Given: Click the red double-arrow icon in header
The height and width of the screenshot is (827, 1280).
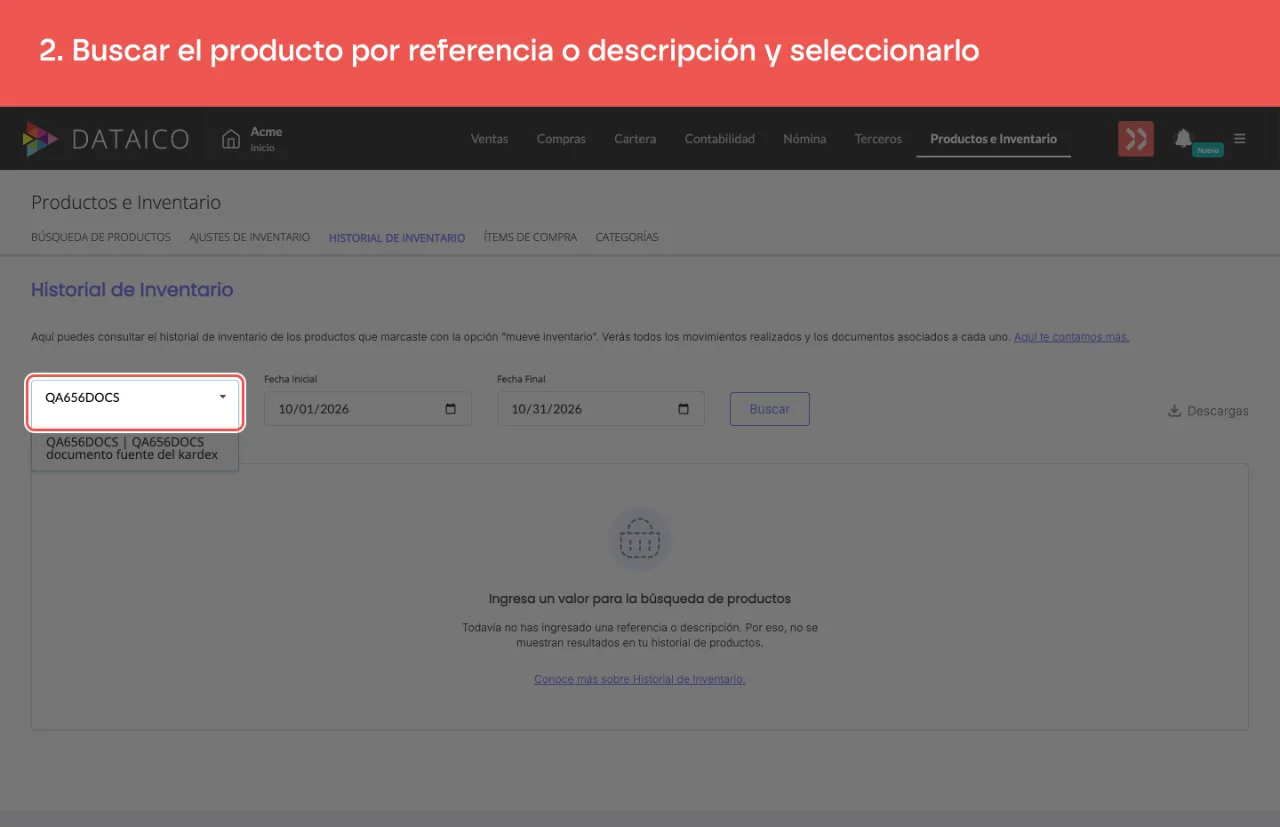Looking at the screenshot, I should click(1136, 139).
